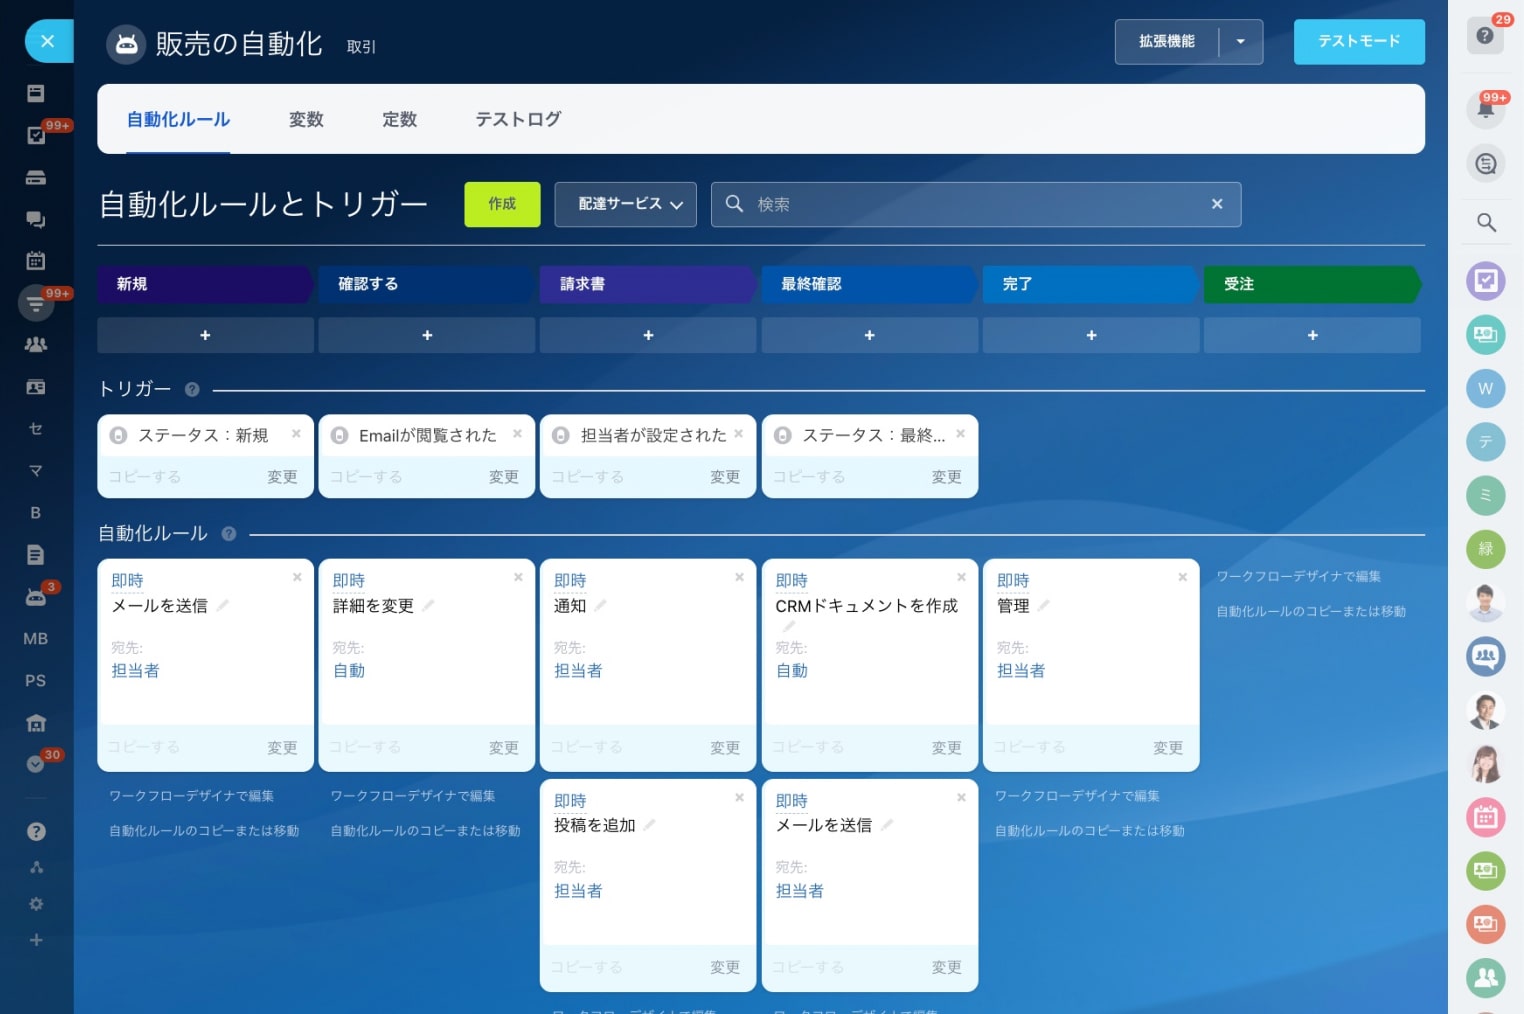This screenshot has height=1014, width=1524.
Task: Switch to the 定数 tab
Action: [x=399, y=120]
